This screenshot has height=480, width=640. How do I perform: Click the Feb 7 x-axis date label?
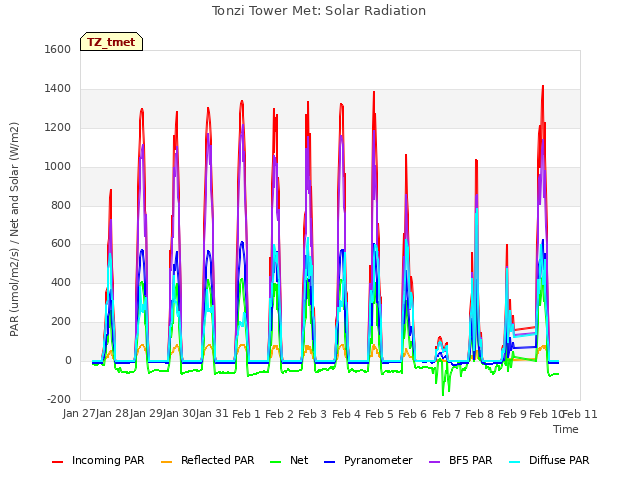click(446, 415)
